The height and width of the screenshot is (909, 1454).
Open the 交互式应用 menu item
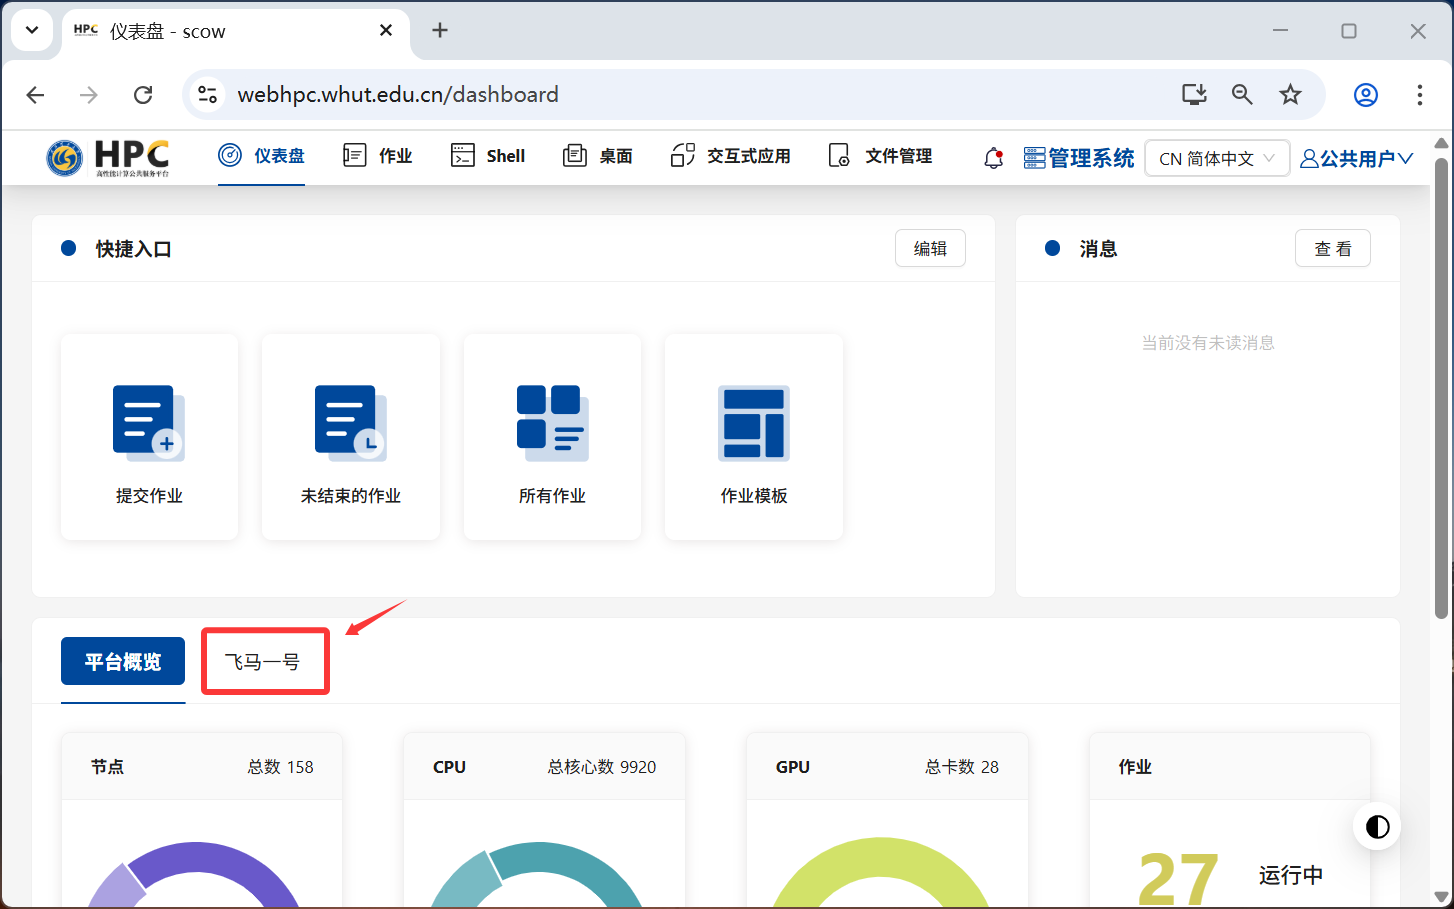click(x=731, y=156)
